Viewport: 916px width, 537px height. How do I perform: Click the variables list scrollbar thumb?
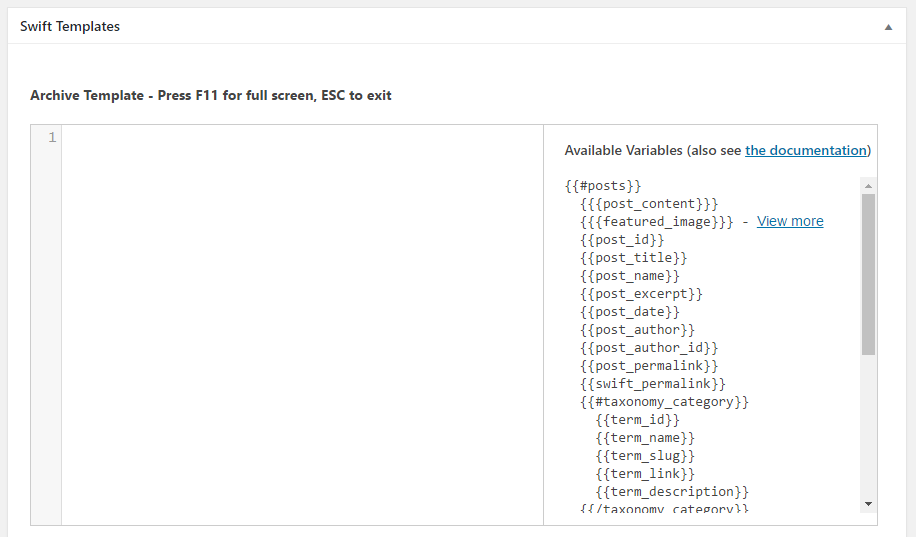point(868,274)
